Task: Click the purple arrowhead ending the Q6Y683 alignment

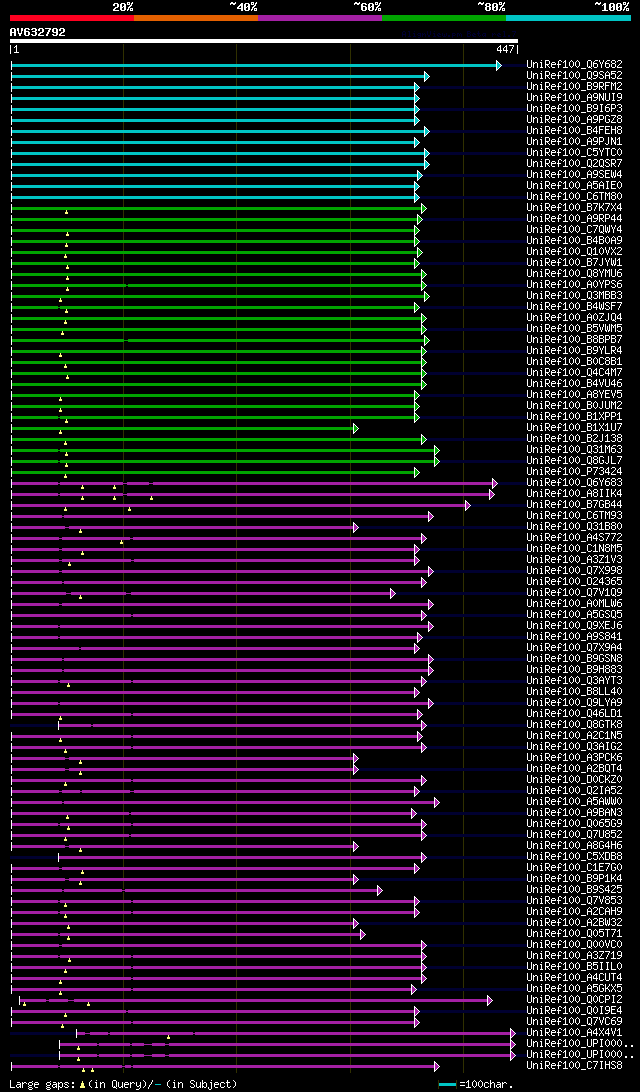Action: (x=495, y=483)
